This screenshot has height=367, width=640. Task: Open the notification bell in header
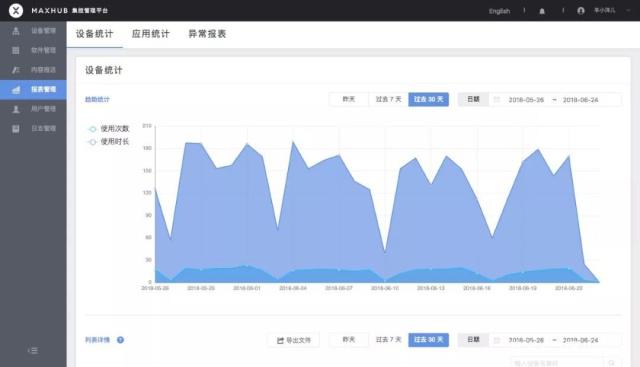pos(542,11)
